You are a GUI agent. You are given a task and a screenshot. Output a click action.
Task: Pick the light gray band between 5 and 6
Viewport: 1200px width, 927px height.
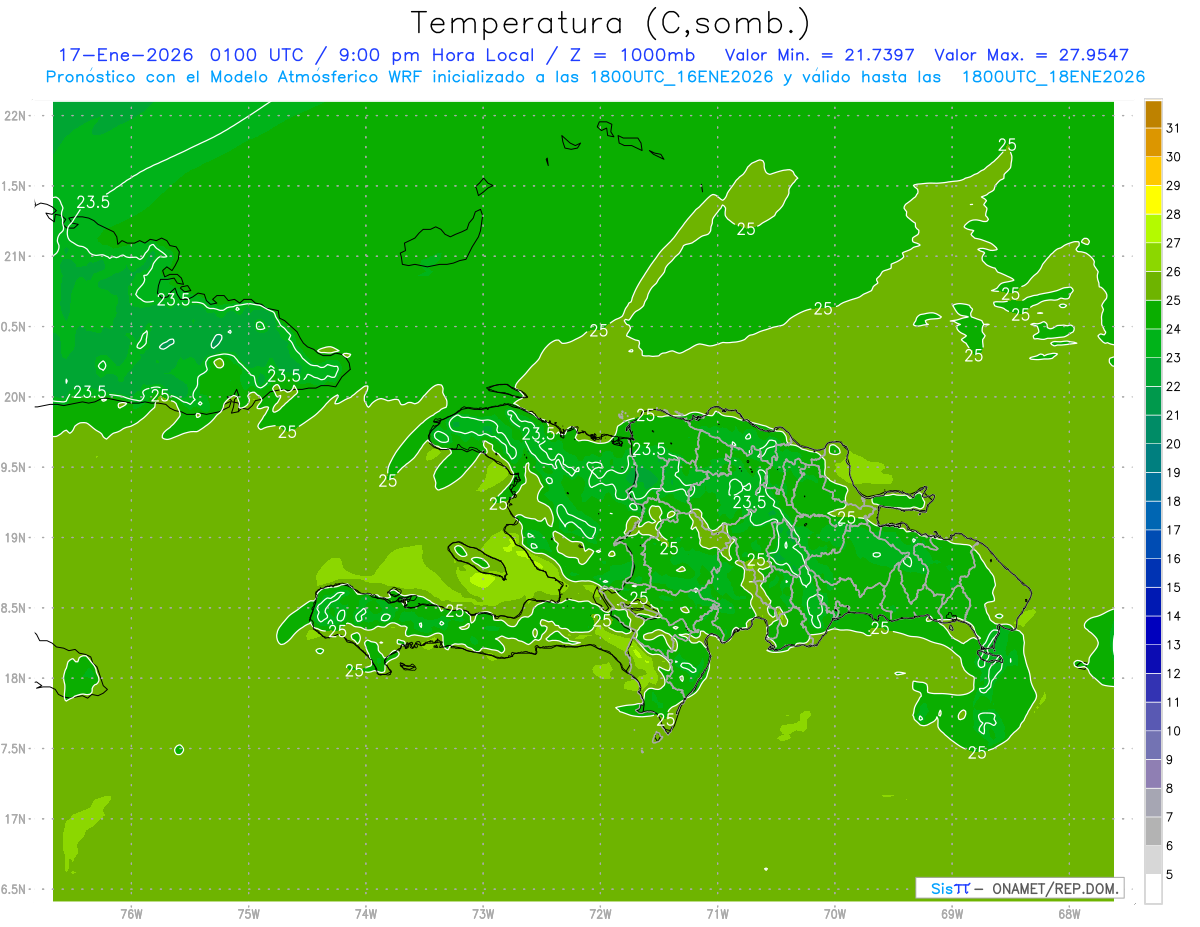click(1153, 859)
